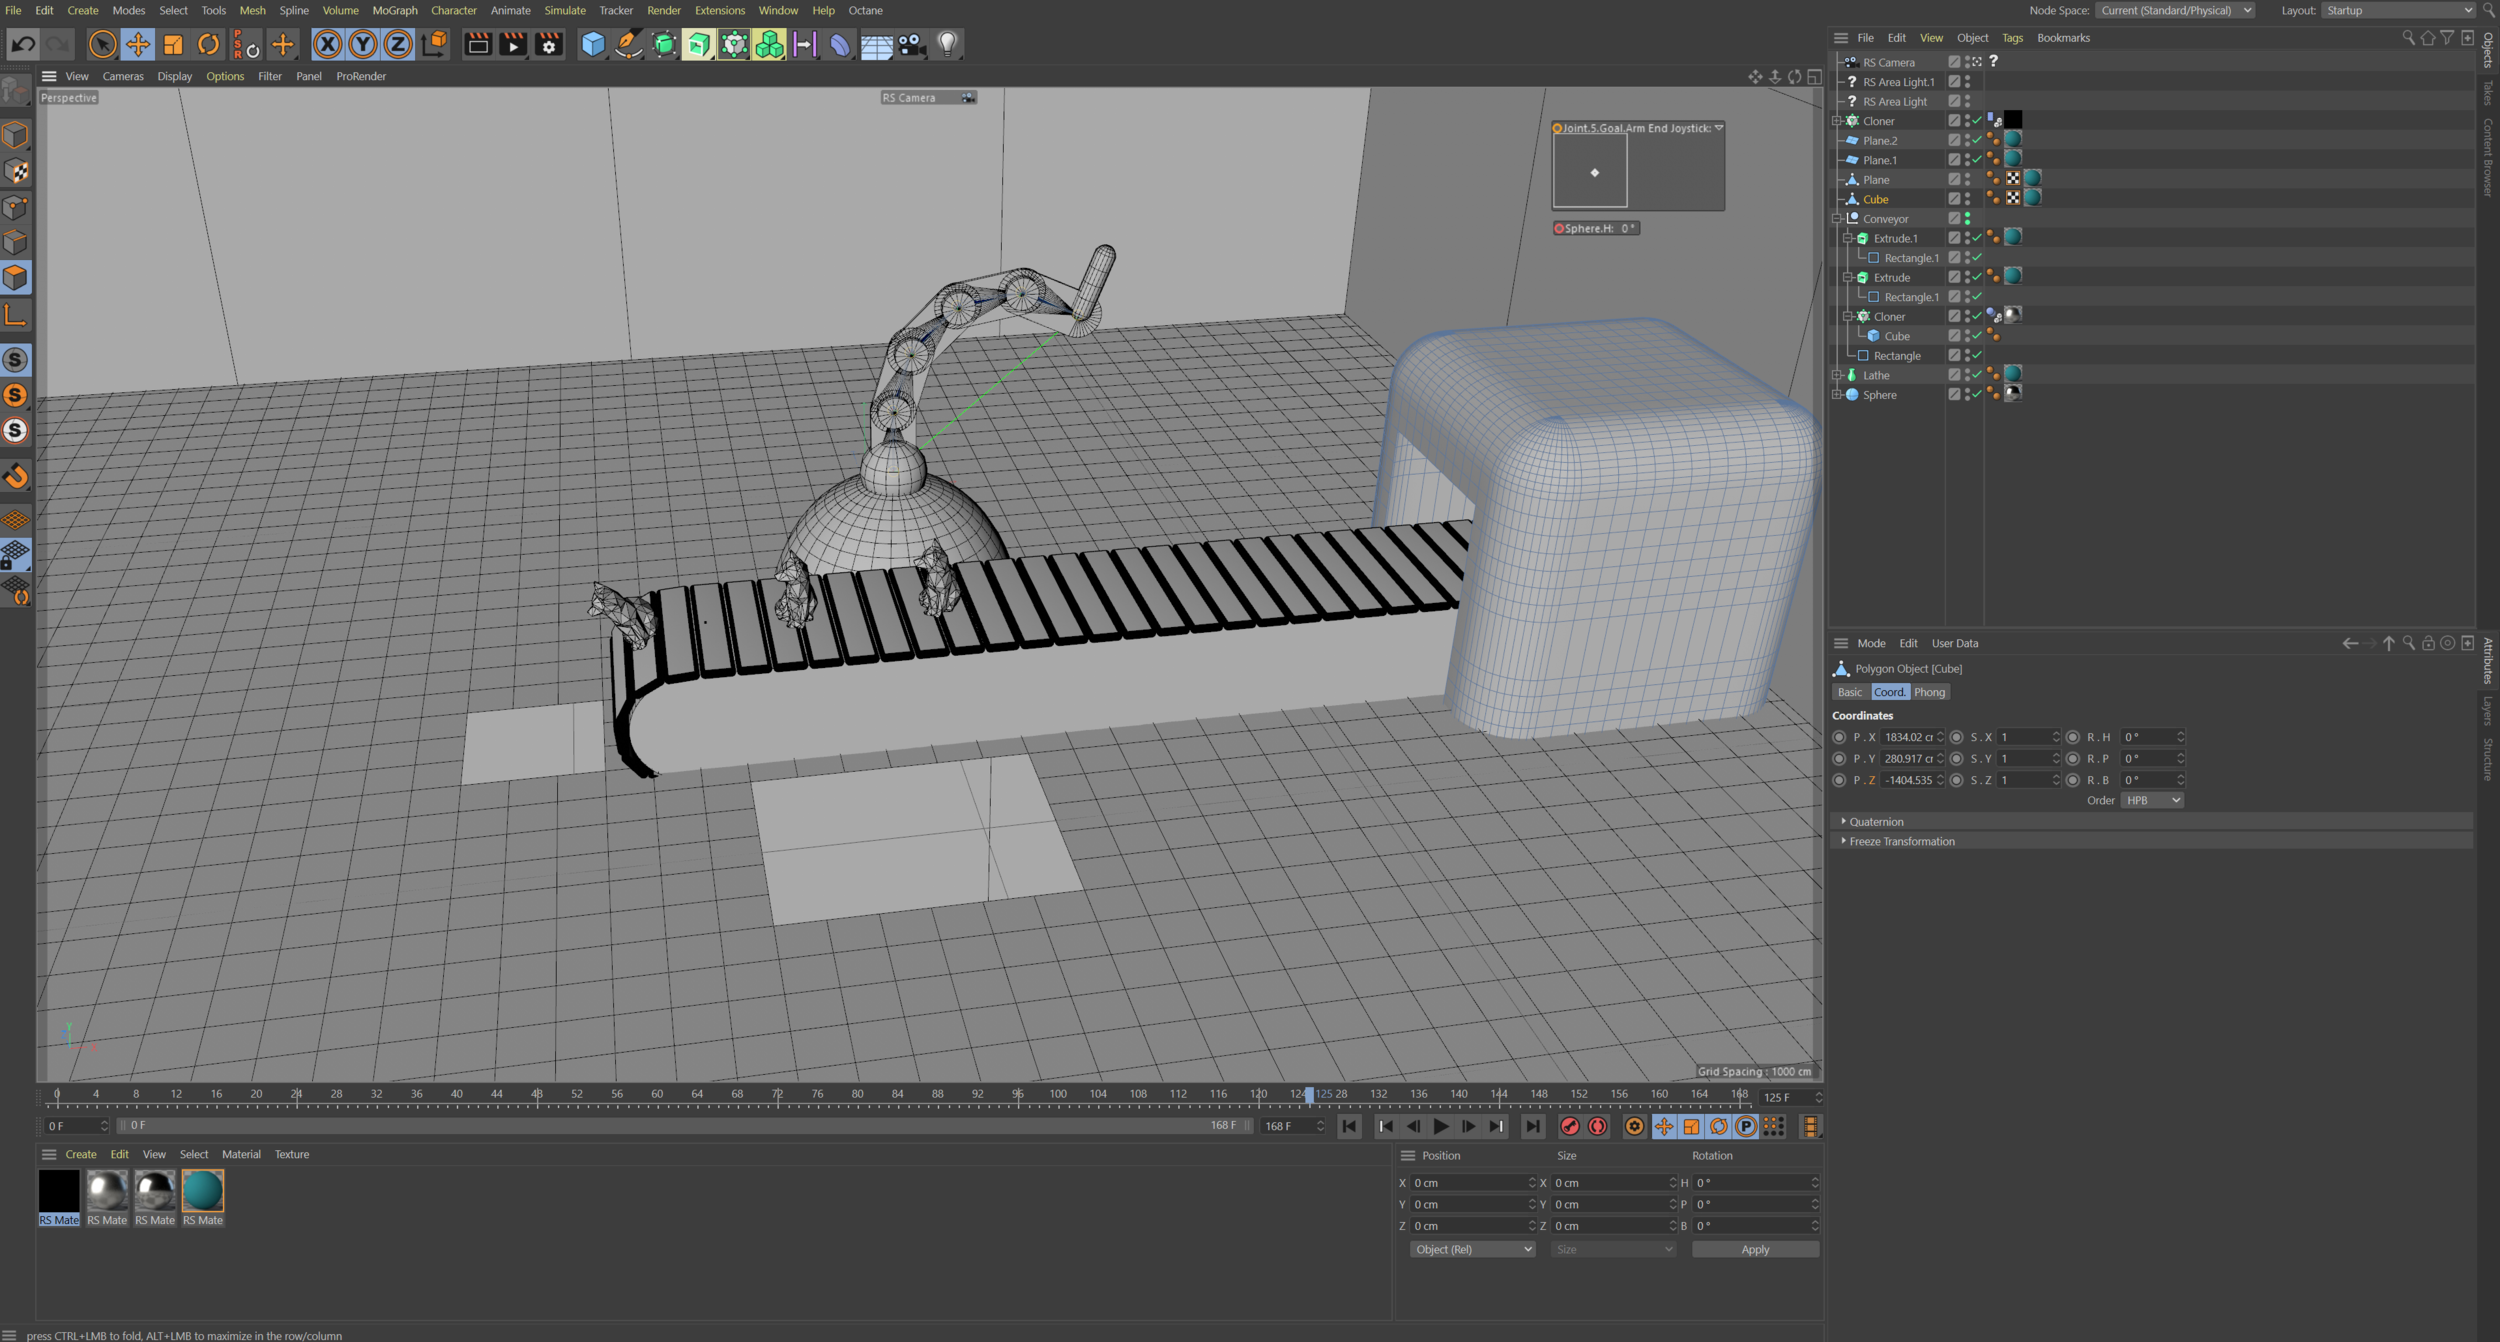
Task: Select the teal RS Material swatch
Action: coord(203,1191)
